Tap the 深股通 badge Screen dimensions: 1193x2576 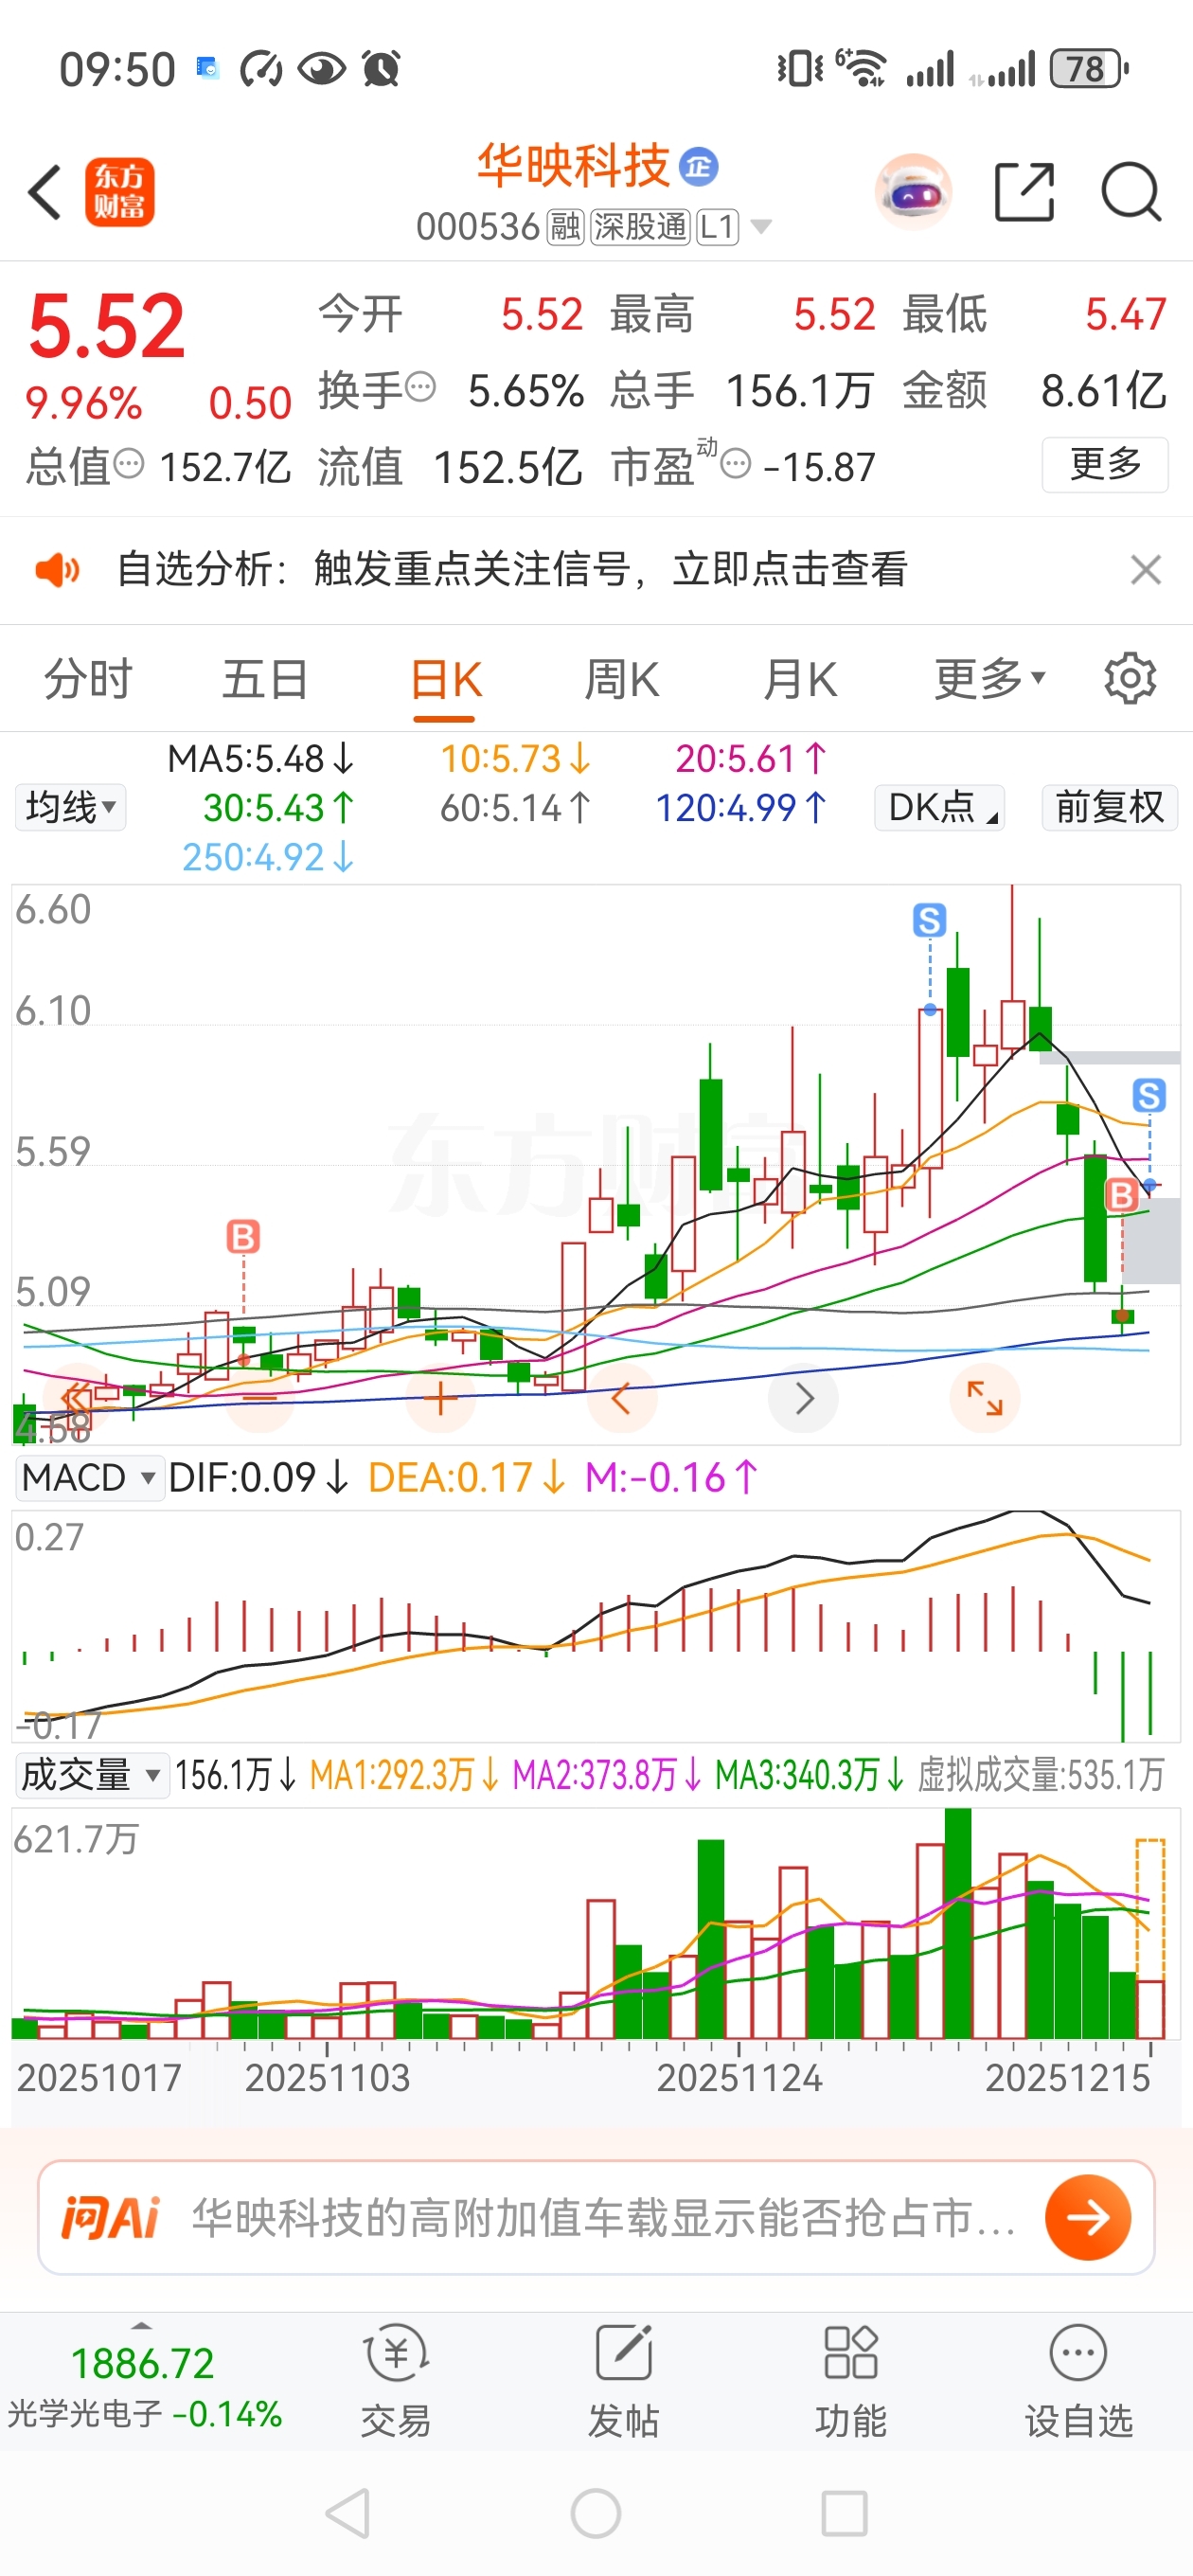click(640, 227)
